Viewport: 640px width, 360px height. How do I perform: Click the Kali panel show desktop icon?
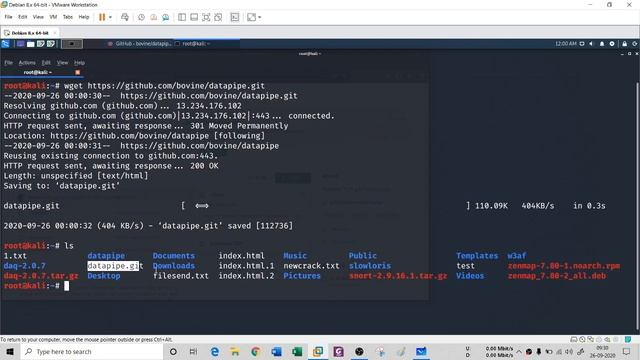(x=20, y=44)
